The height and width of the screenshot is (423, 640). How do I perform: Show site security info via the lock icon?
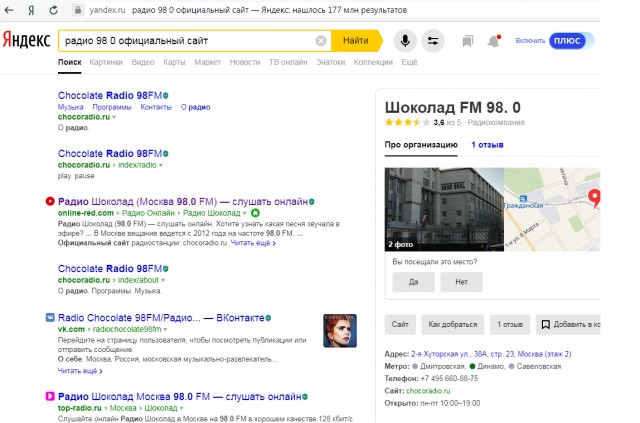pos(78,10)
